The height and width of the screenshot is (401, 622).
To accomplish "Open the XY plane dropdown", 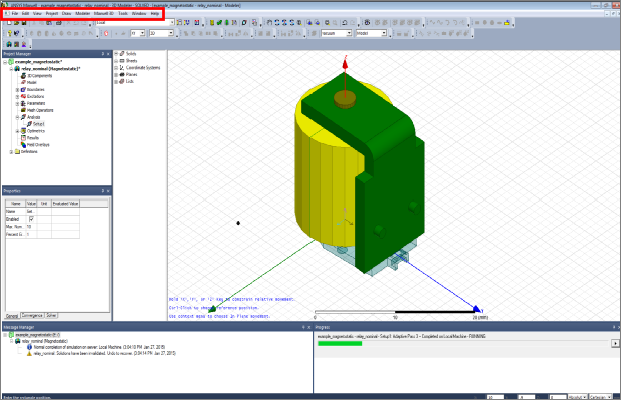I will (142, 33).
